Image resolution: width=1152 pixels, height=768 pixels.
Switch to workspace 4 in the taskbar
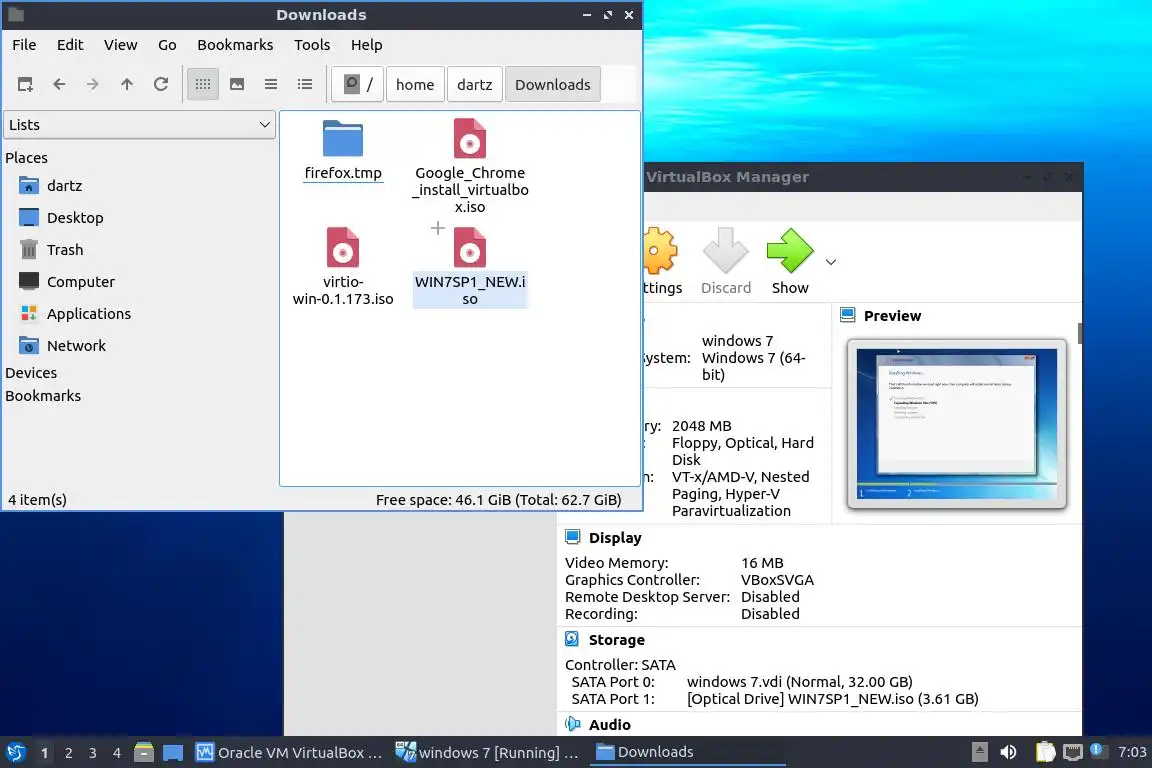117,753
